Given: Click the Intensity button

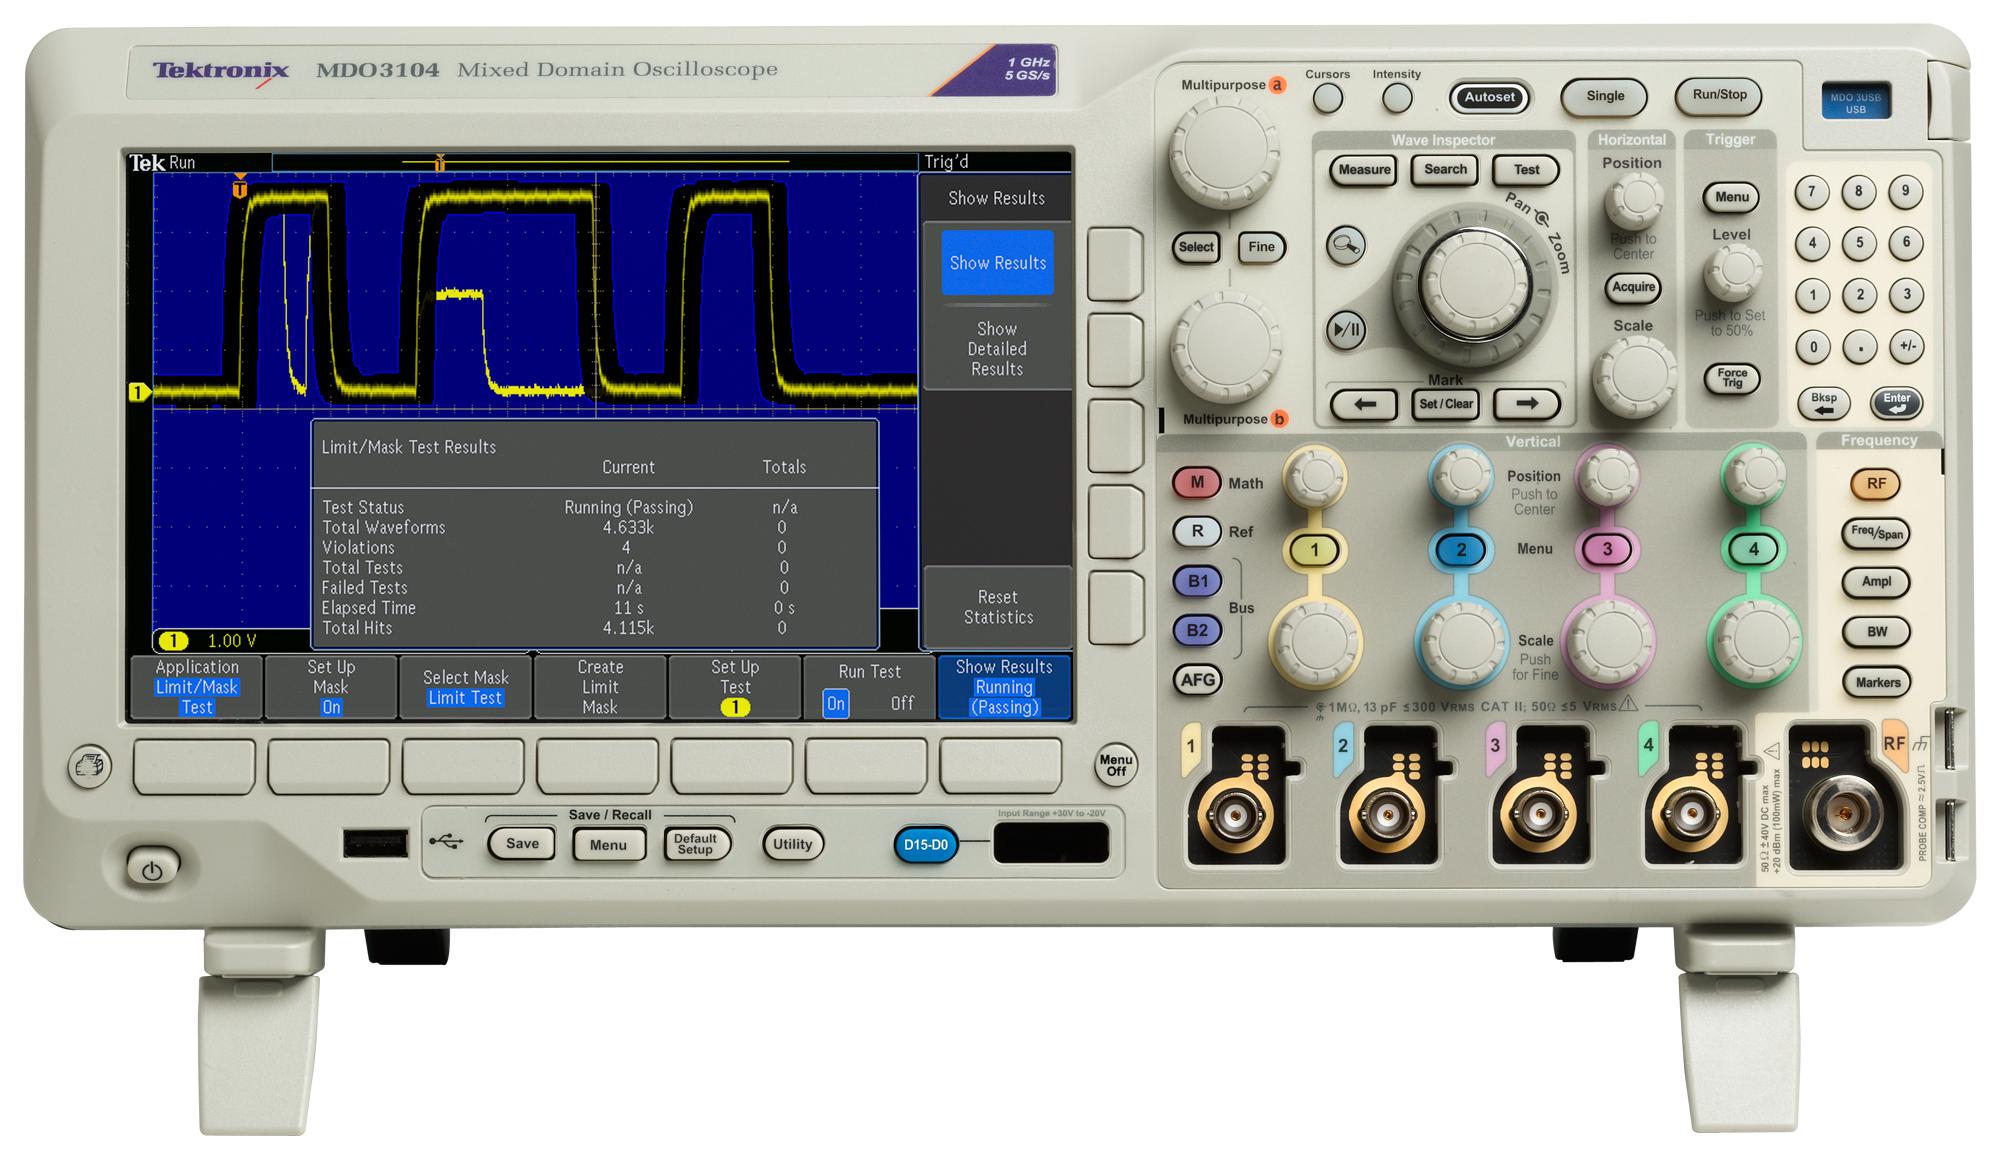Looking at the screenshot, I should (1396, 98).
